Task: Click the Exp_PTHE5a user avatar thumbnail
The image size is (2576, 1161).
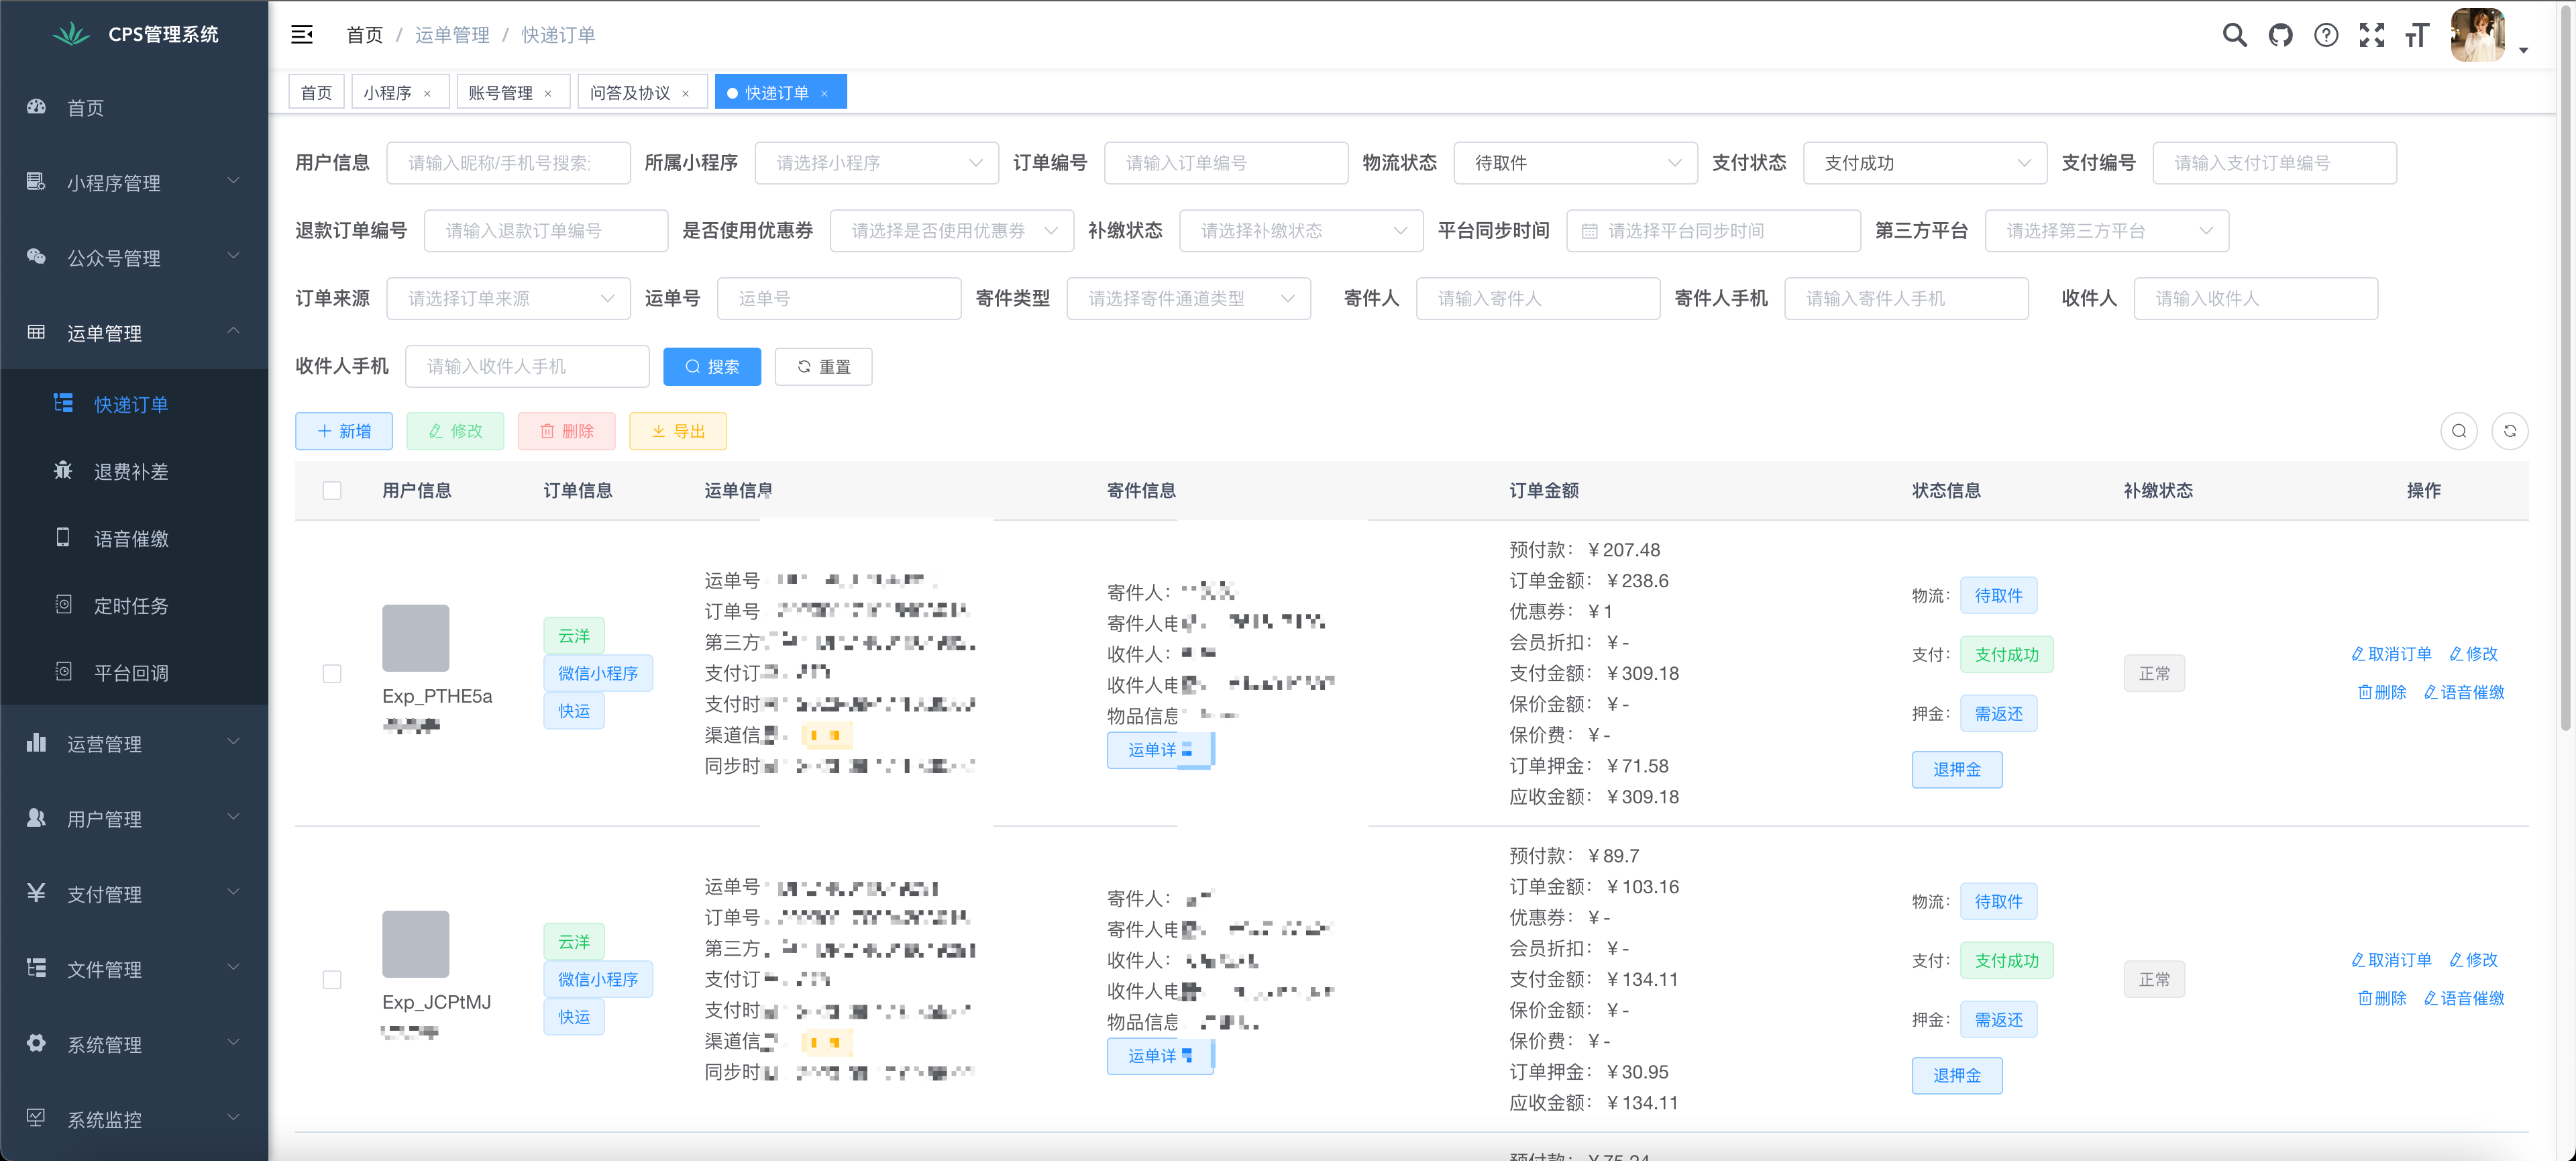Action: 415,638
